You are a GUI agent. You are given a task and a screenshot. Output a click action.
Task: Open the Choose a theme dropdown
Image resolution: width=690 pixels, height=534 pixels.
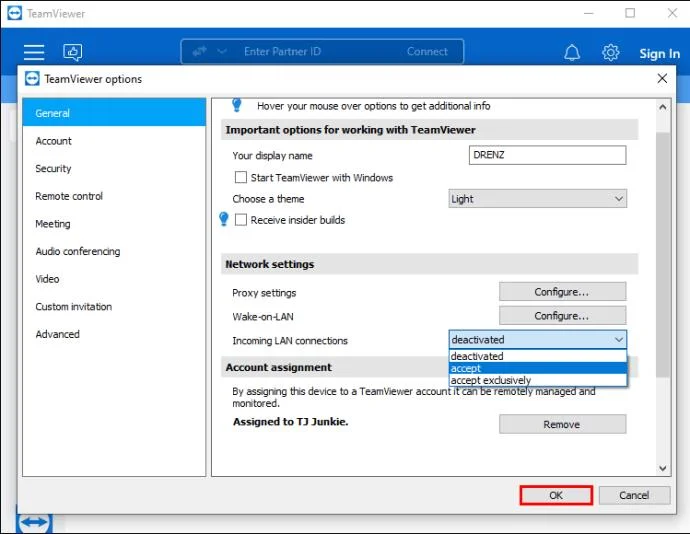(x=537, y=199)
